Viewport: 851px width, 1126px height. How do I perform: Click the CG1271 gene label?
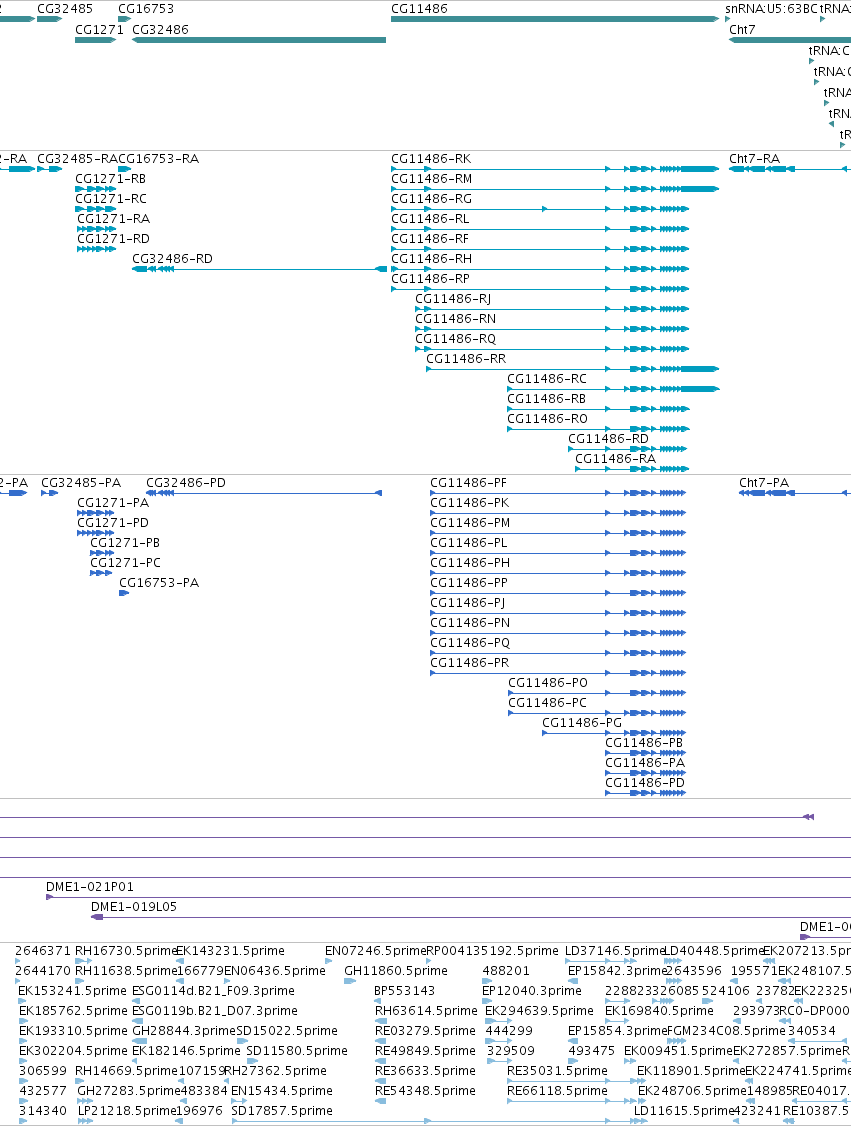click(99, 29)
